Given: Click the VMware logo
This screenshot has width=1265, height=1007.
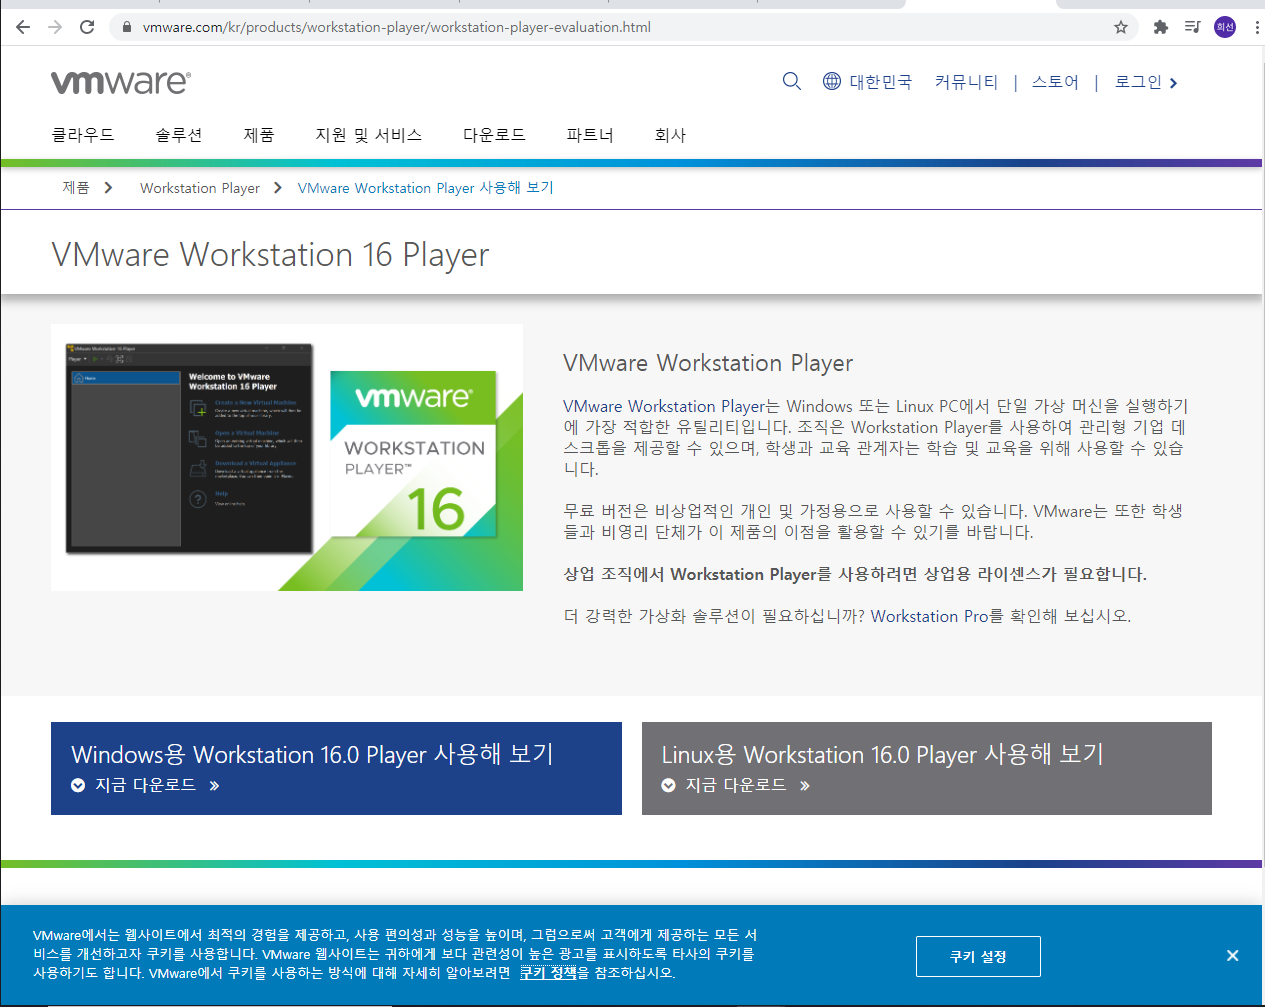Looking at the screenshot, I should click(x=121, y=82).
